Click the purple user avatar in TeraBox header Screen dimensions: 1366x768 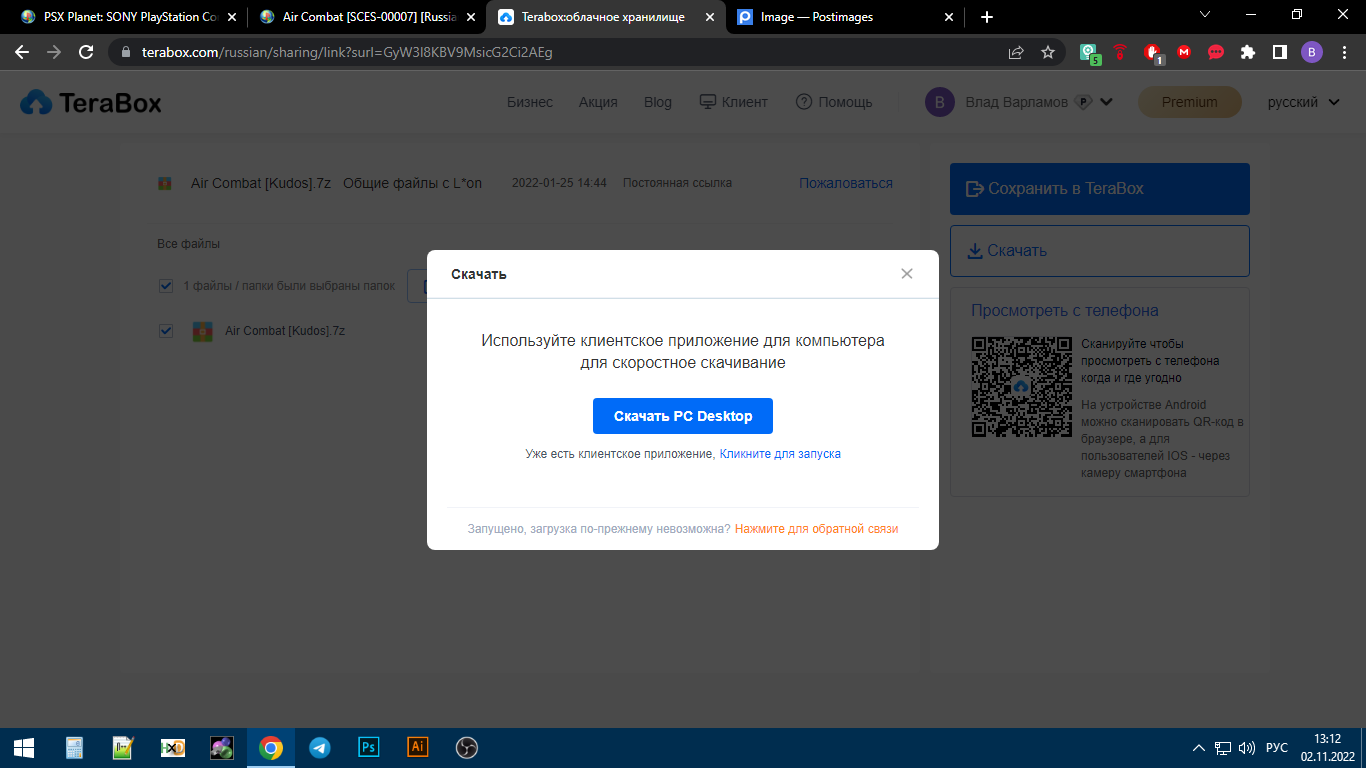(x=939, y=102)
